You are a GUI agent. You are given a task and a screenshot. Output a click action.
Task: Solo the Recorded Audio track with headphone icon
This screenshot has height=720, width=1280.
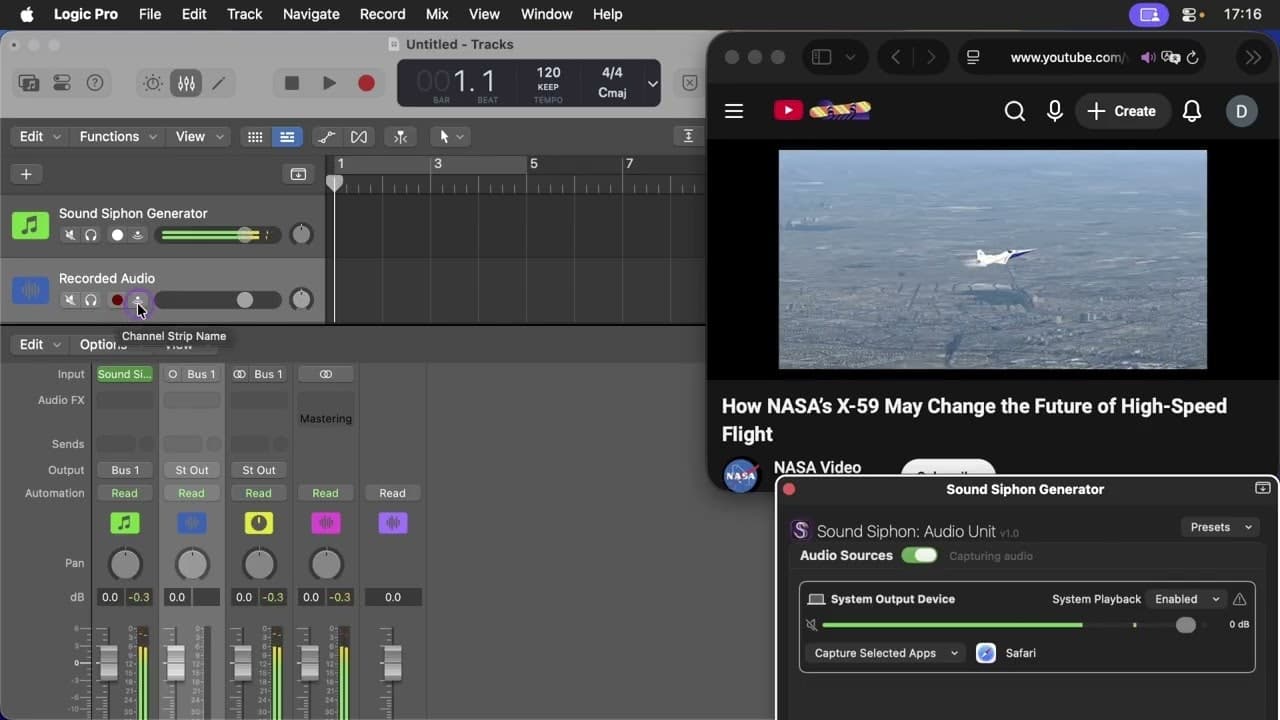pos(91,300)
